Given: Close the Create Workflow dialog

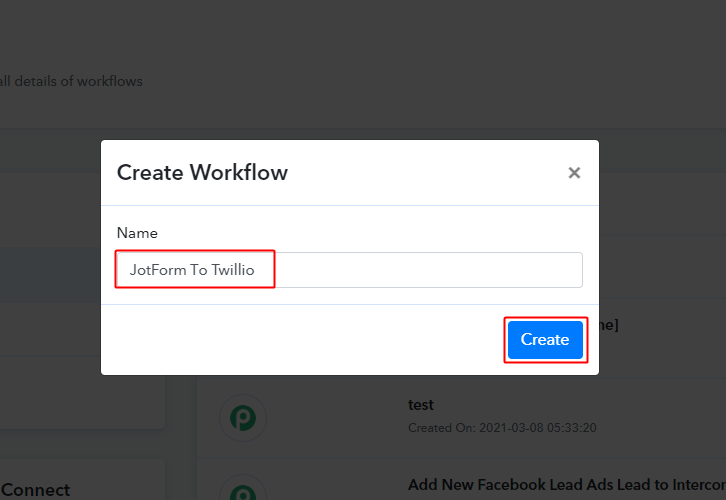Looking at the screenshot, I should (574, 173).
